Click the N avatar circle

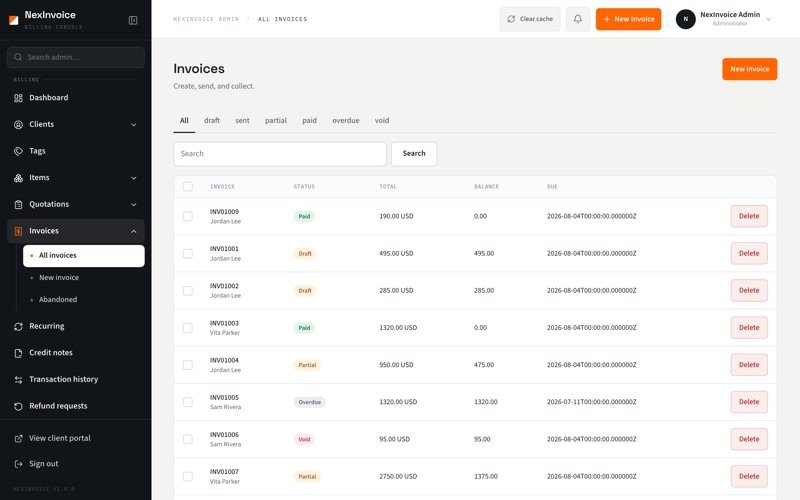pos(685,19)
